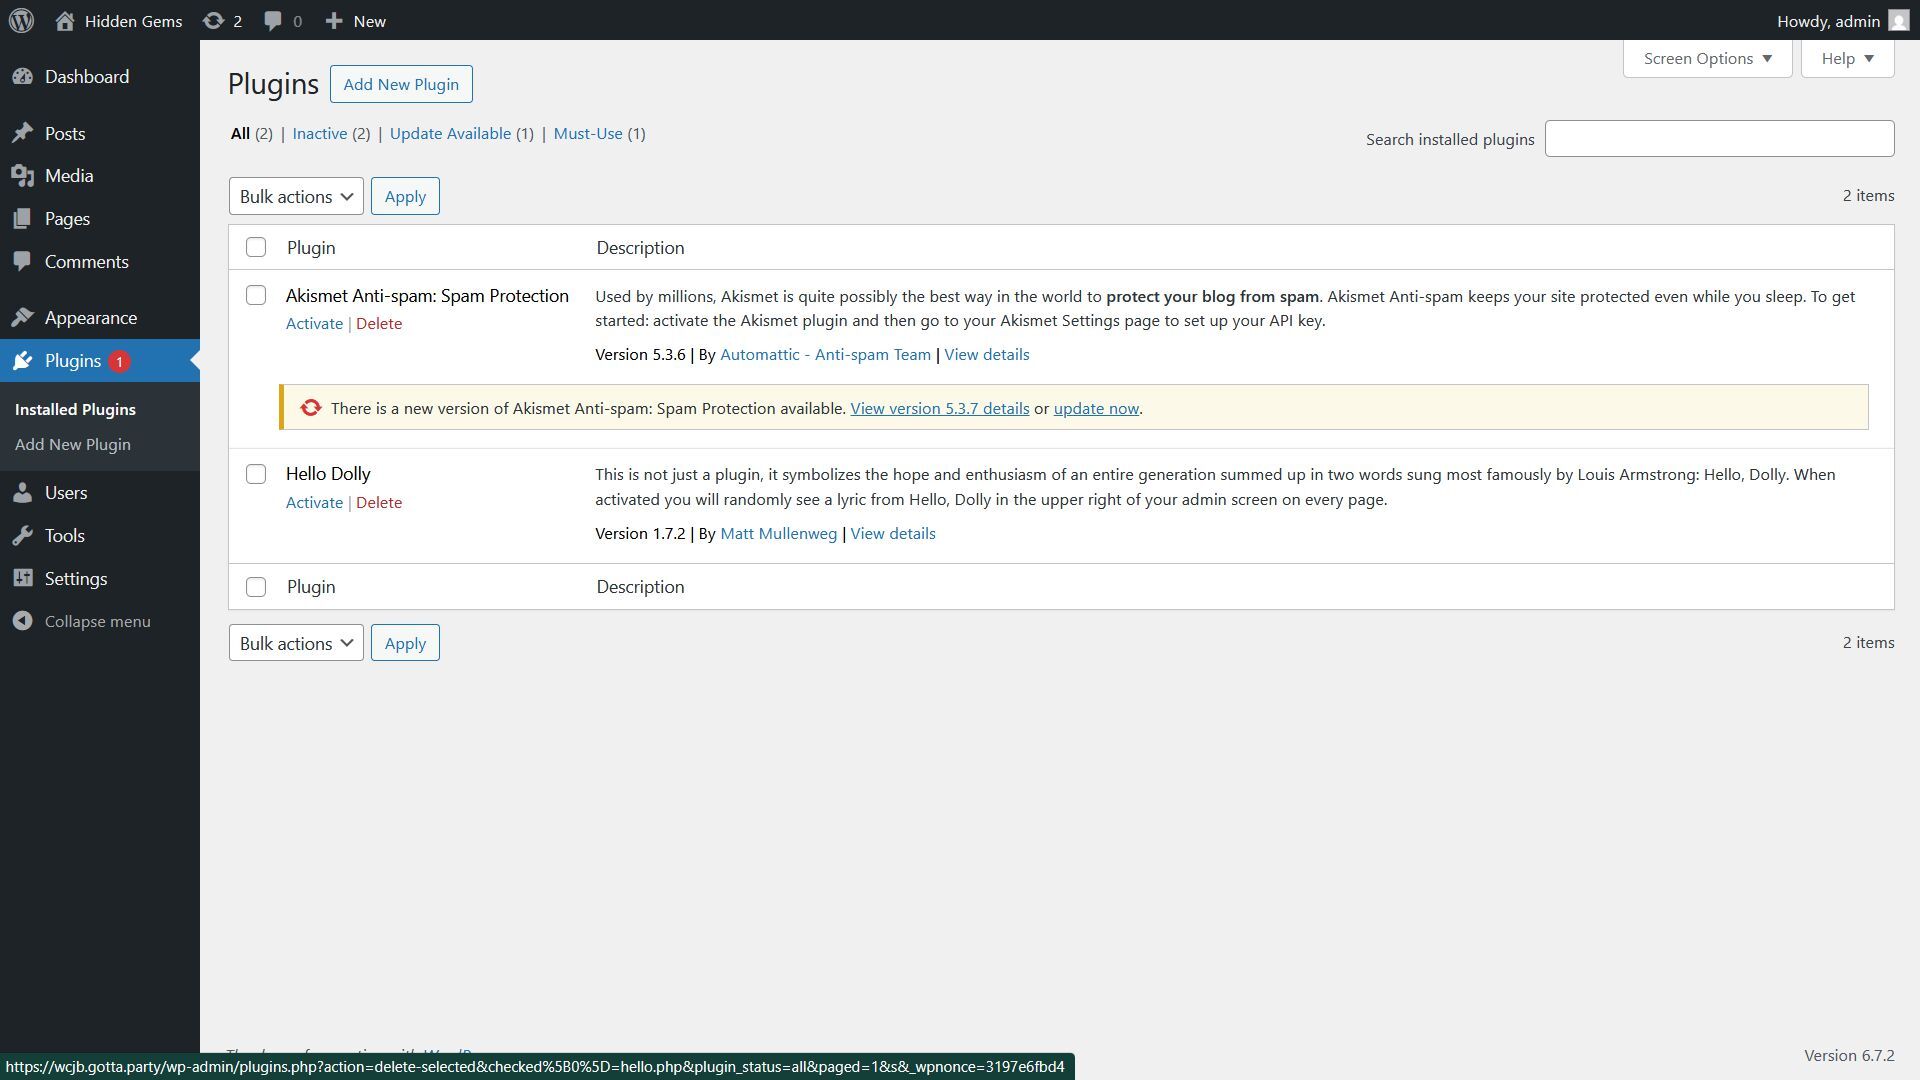Screen dimensions: 1920x1080
Task: Open the Users menu item
Action: tap(66, 493)
